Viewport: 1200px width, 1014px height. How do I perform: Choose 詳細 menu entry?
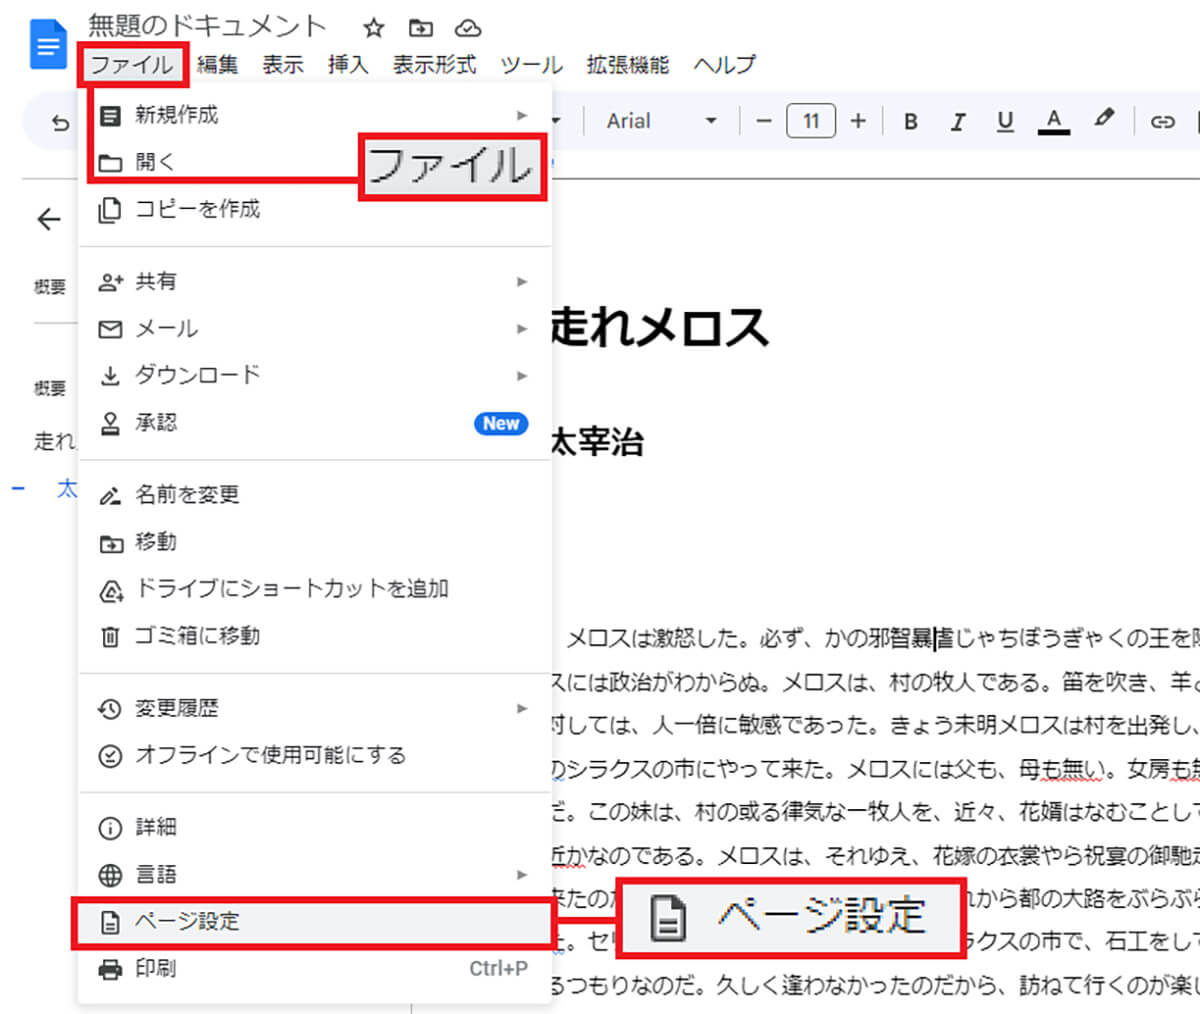pos(315,828)
